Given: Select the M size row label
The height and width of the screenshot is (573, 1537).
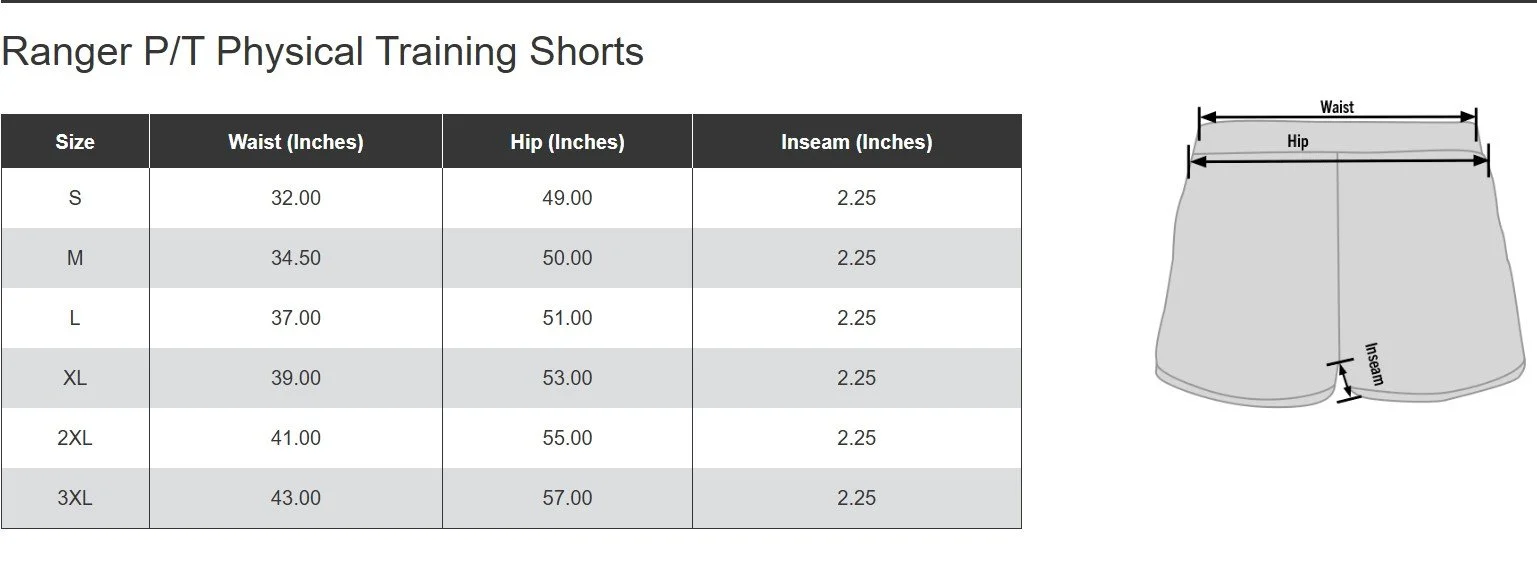Looking at the screenshot, I should pos(75,258).
